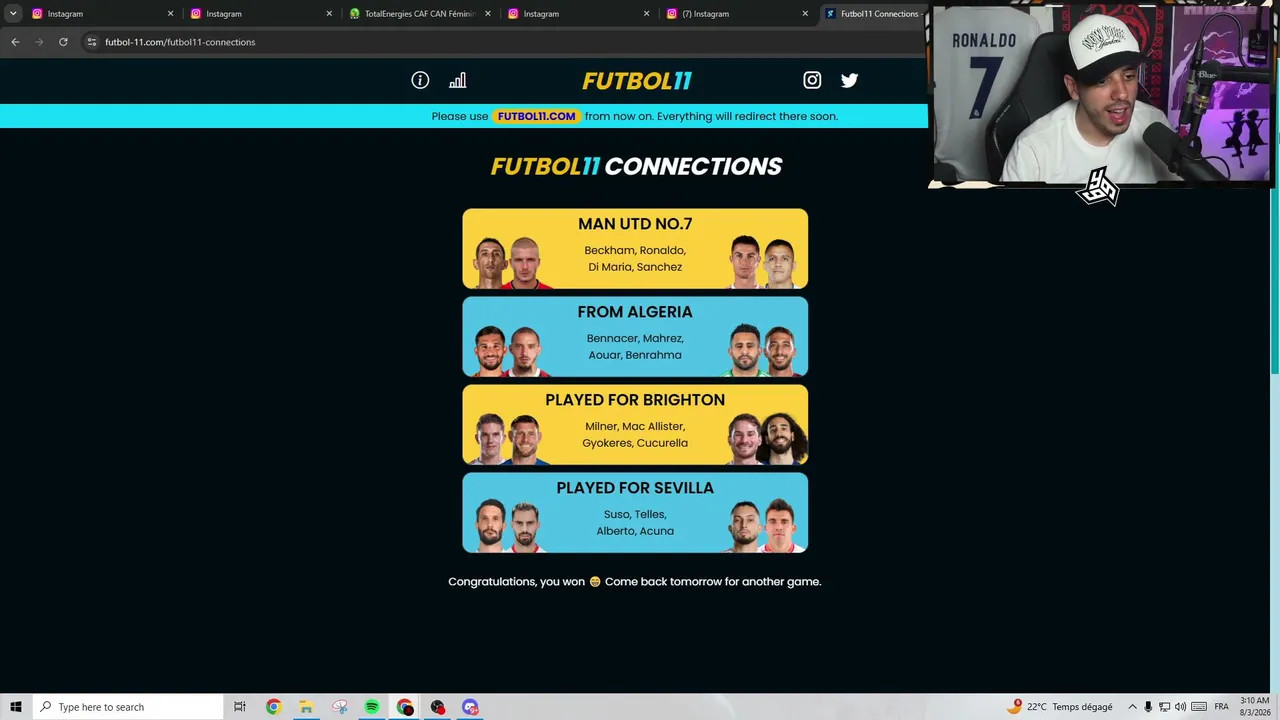Click the Type here to search box
The height and width of the screenshot is (720, 1280).
[127, 707]
